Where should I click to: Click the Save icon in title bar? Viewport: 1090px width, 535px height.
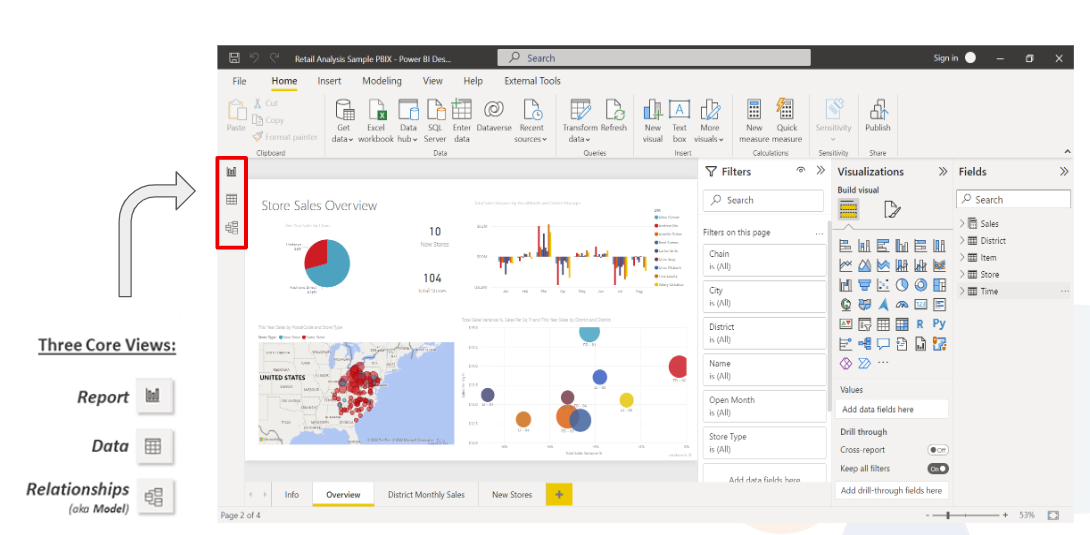(x=234, y=58)
